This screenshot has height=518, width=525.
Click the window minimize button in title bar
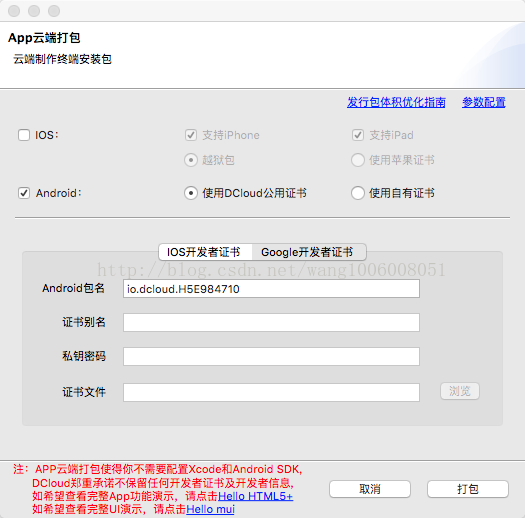[34, 11]
